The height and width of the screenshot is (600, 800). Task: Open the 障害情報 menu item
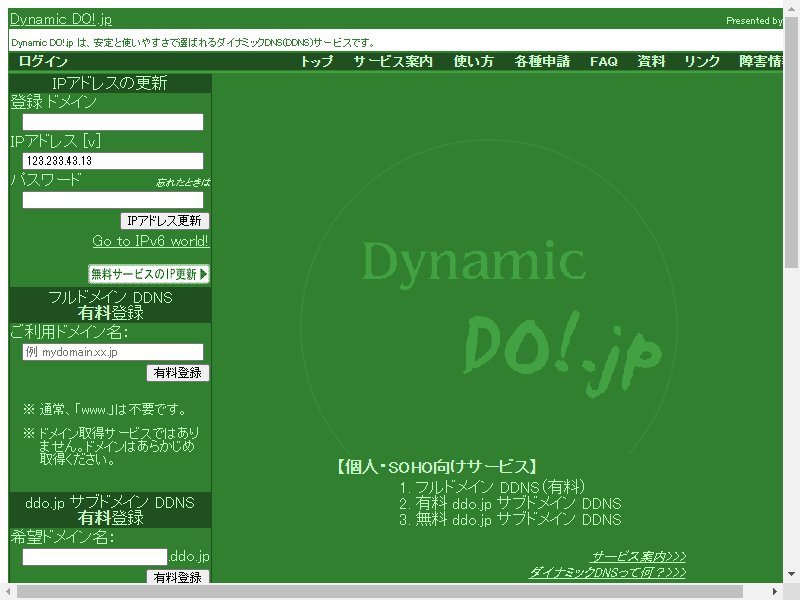(761, 61)
